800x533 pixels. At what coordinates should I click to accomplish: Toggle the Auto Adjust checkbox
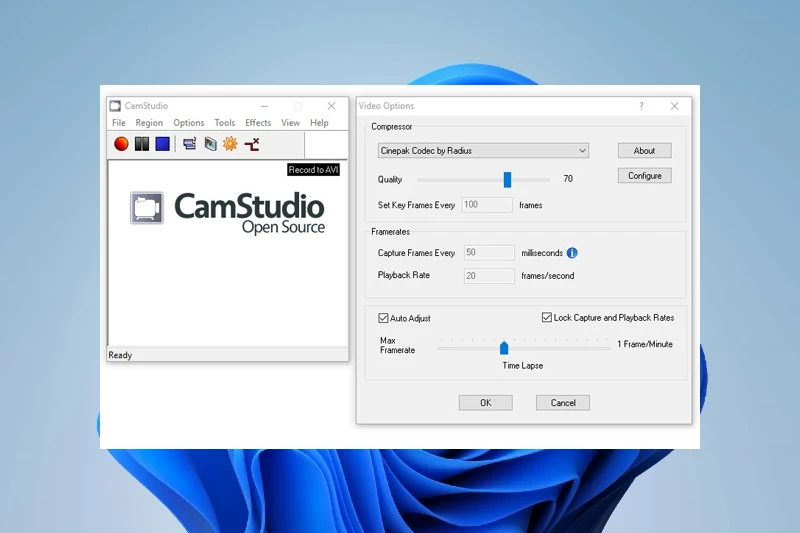tap(383, 318)
